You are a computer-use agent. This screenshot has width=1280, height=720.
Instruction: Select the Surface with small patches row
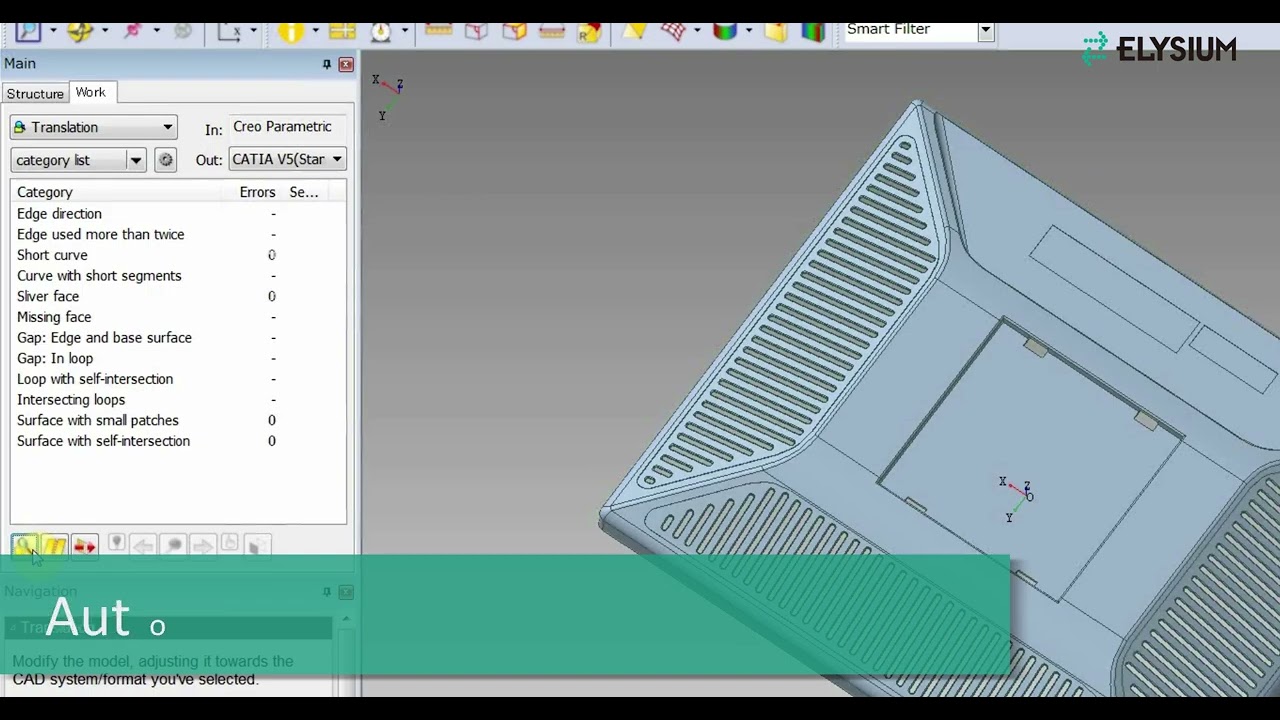pyautogui.click(x=178, y=420)
